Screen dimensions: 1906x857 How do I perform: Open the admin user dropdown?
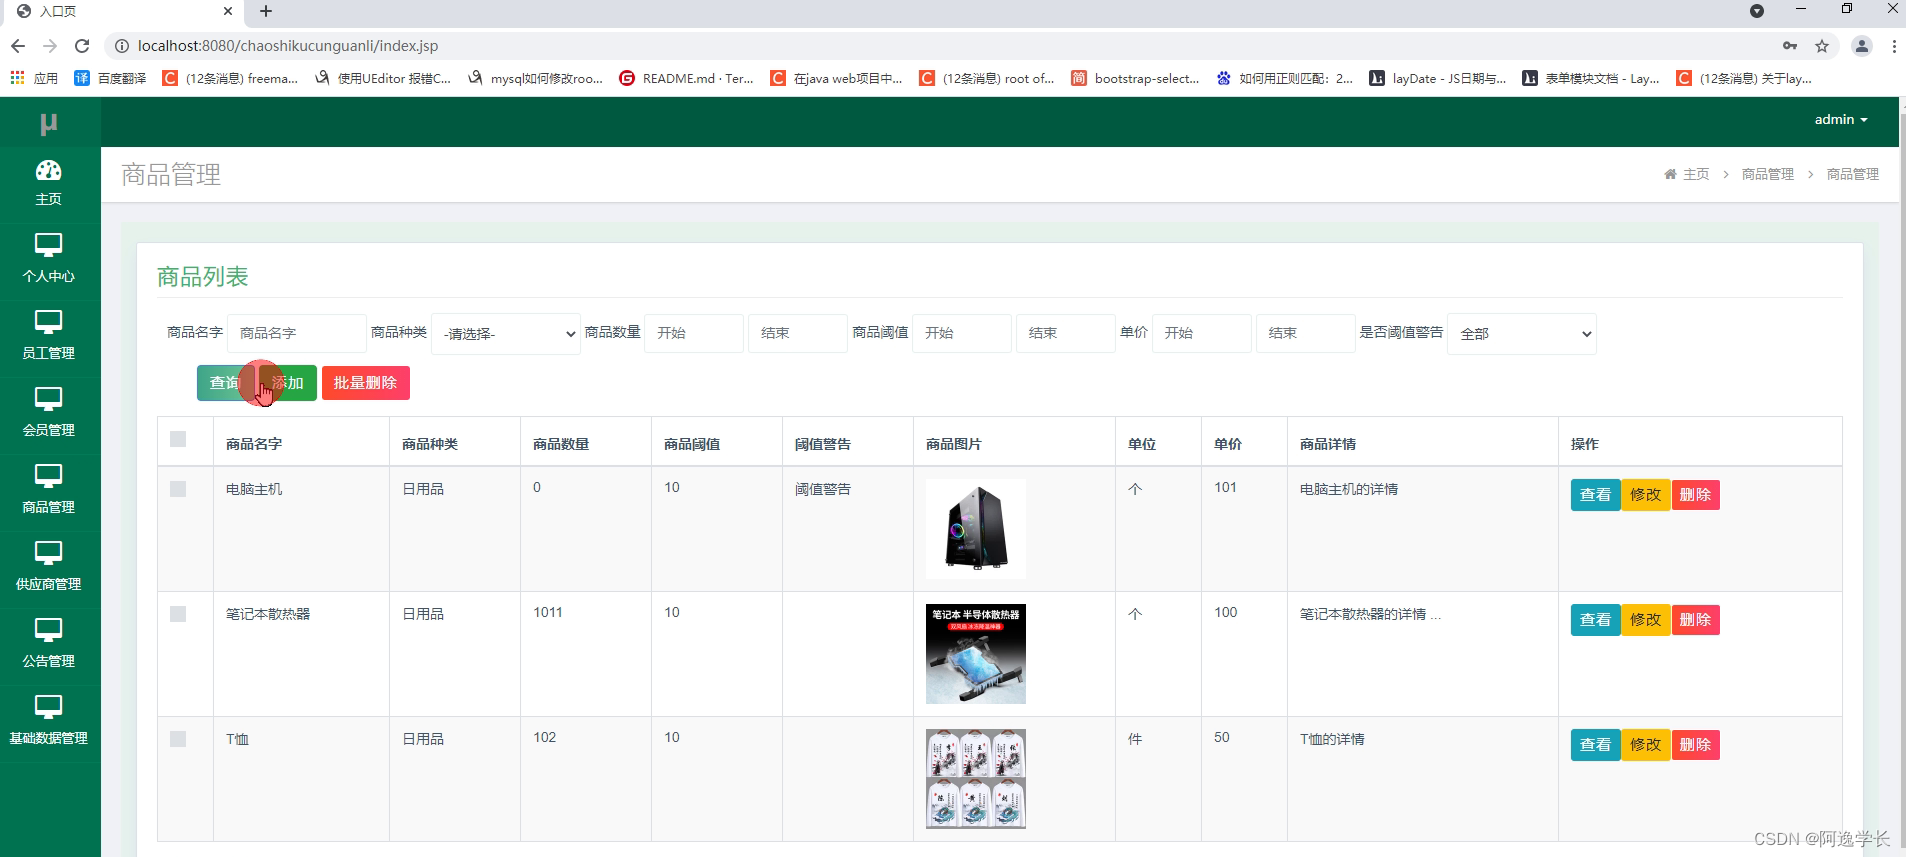point(1841,119)
